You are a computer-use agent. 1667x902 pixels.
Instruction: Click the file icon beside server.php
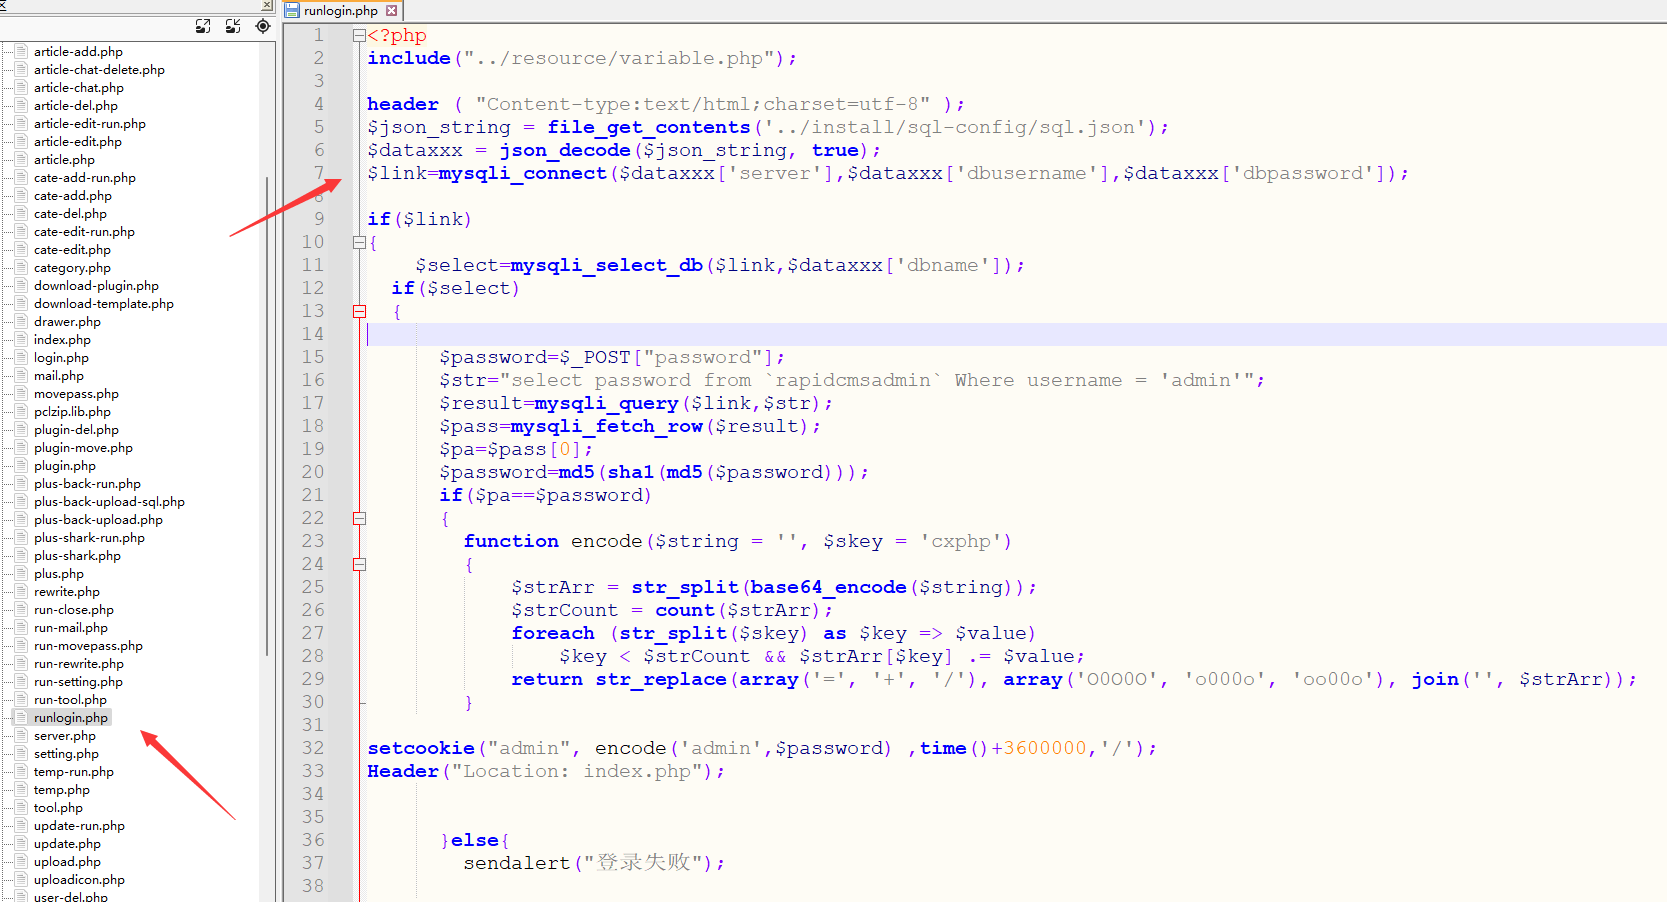coord(21,736)
